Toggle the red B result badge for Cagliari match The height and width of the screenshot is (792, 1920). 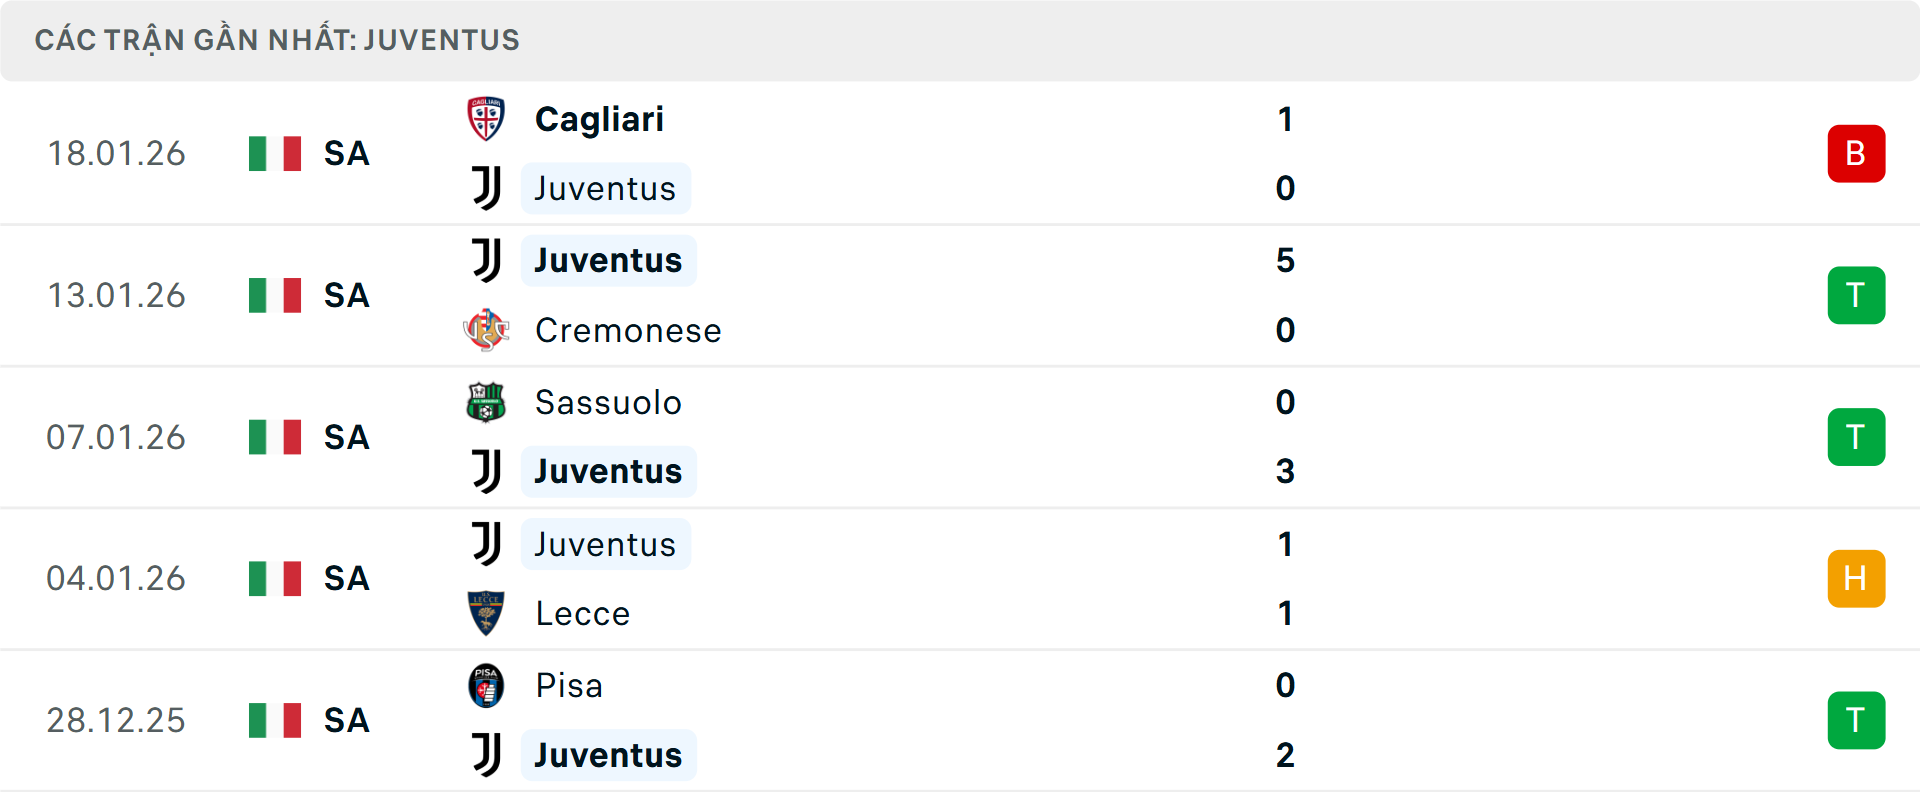[x=1857, y=154]
